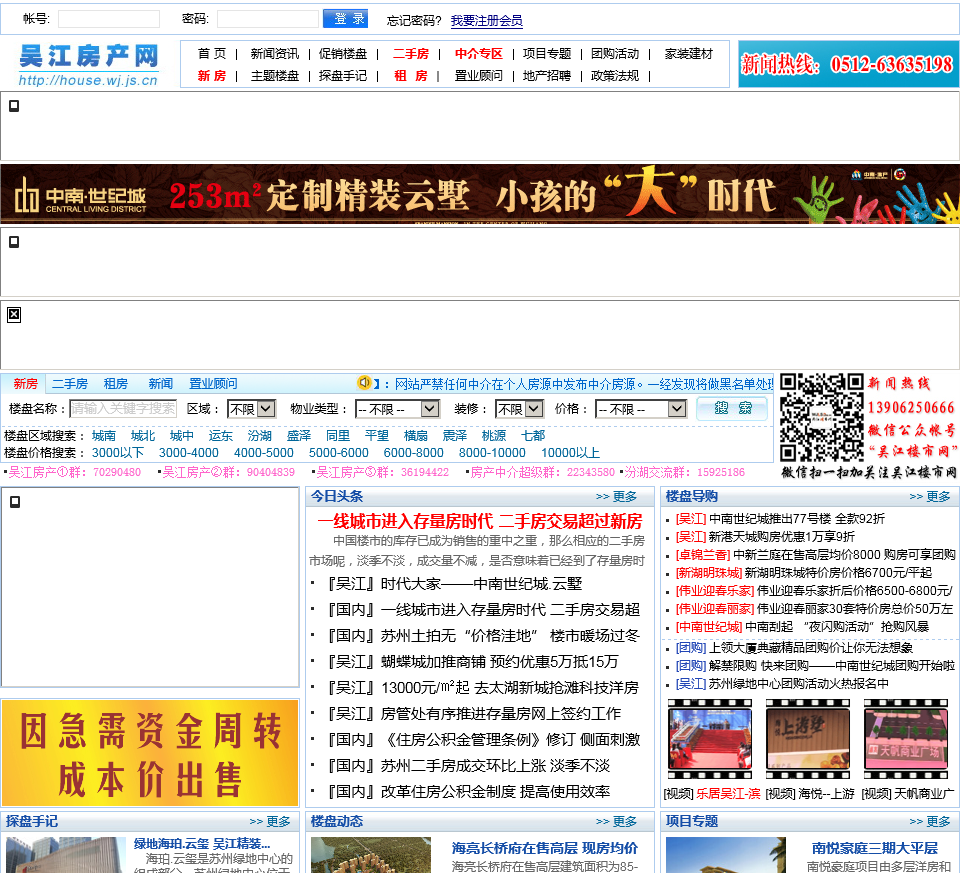This screenshot has height=873, width=960.
Task: Open the 价格 dropdown
Action: (640, 408)
